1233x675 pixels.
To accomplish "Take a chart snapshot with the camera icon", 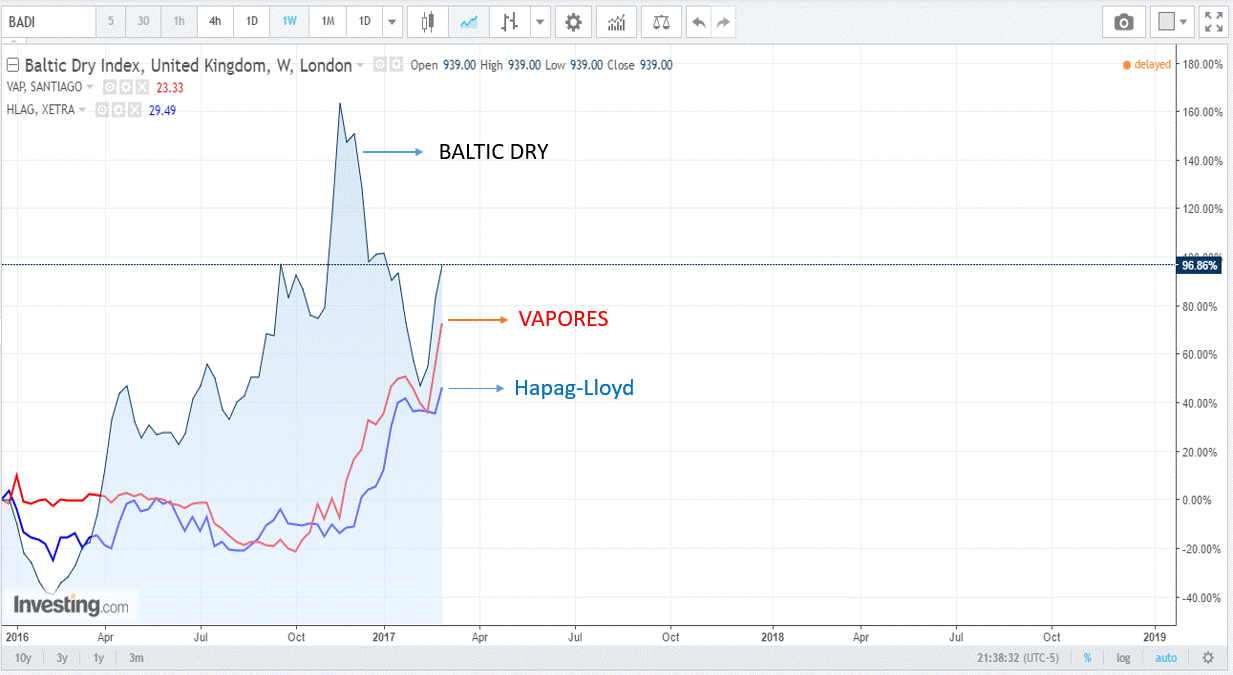I will pyautogui.click(x=1123, y=21).
